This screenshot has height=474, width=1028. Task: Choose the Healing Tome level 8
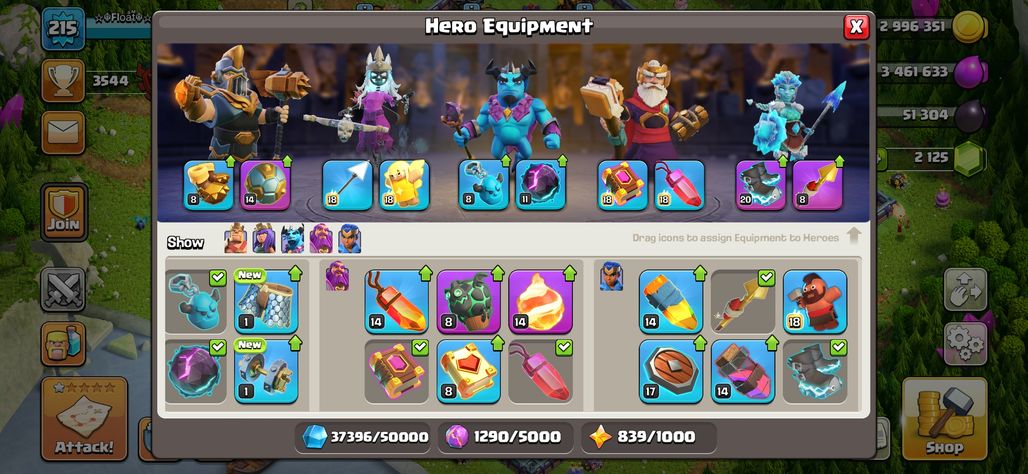(x=468, y=371)
